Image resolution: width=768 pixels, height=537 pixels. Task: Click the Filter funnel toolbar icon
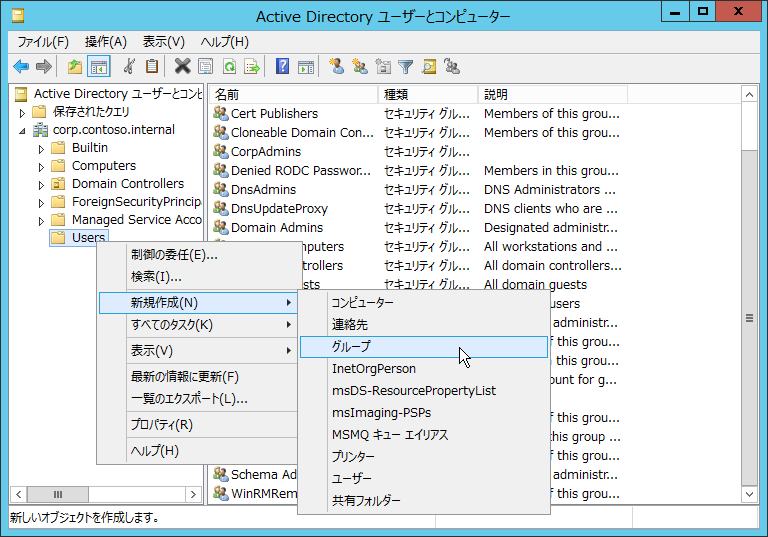pyautogui.click(x=406, y=66)
